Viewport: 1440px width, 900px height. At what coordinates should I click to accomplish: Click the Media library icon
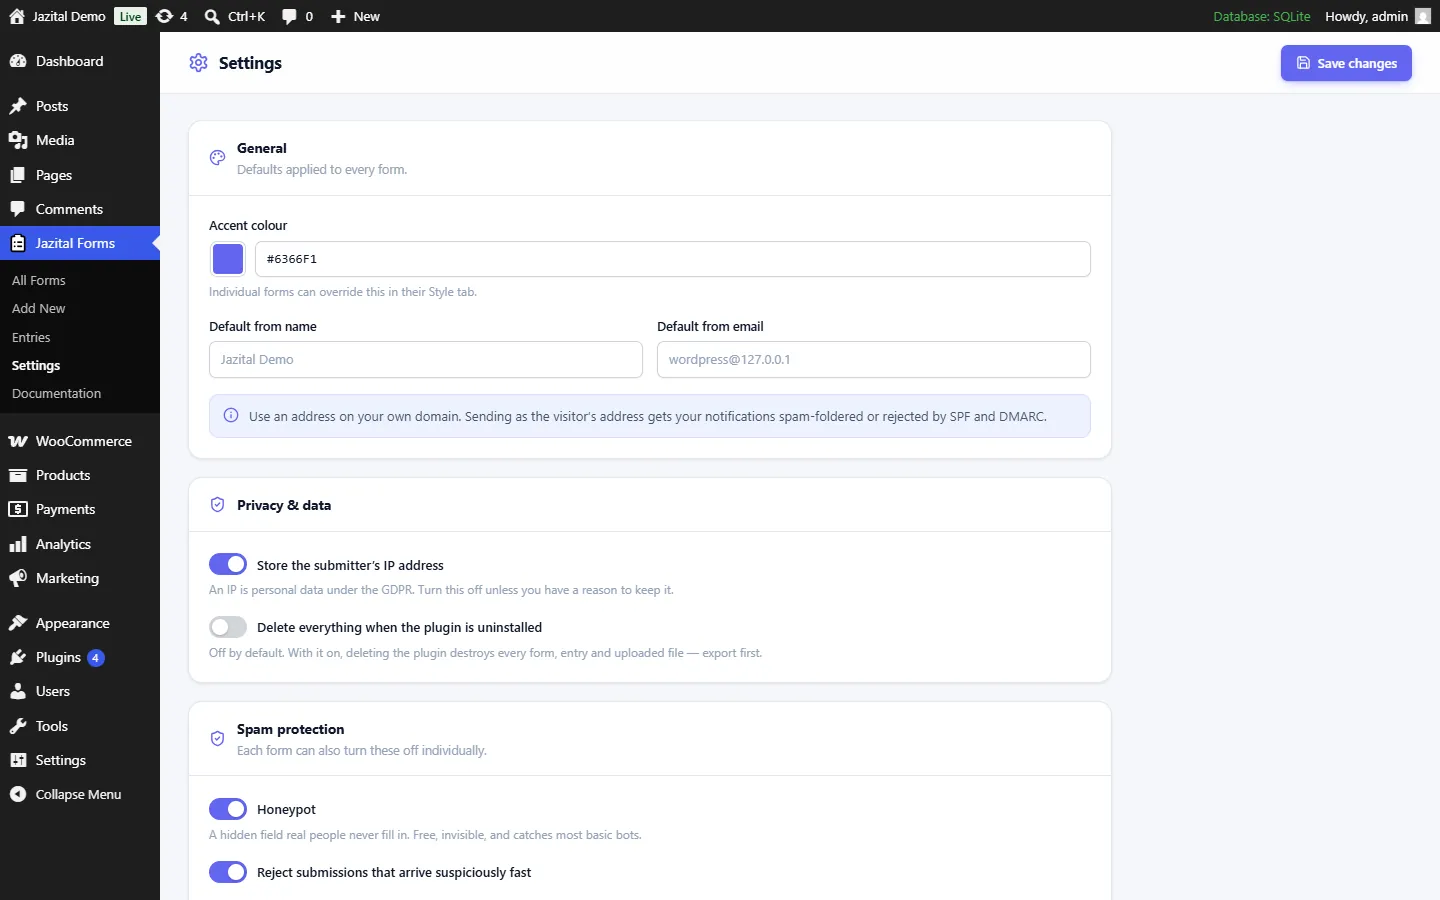point(18,140)
